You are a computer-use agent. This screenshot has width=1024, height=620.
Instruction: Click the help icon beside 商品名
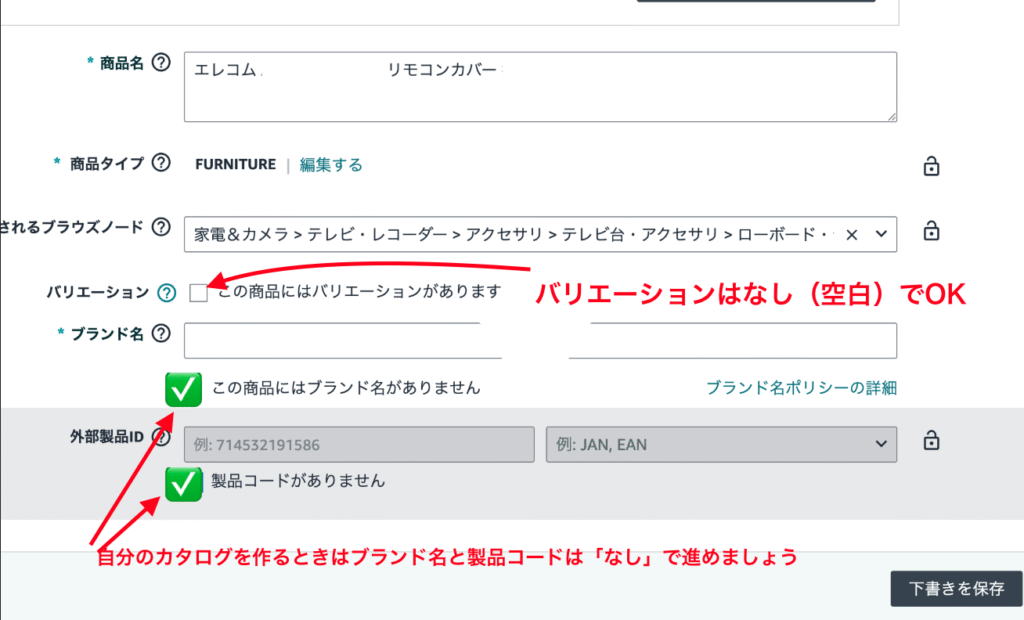162,63
